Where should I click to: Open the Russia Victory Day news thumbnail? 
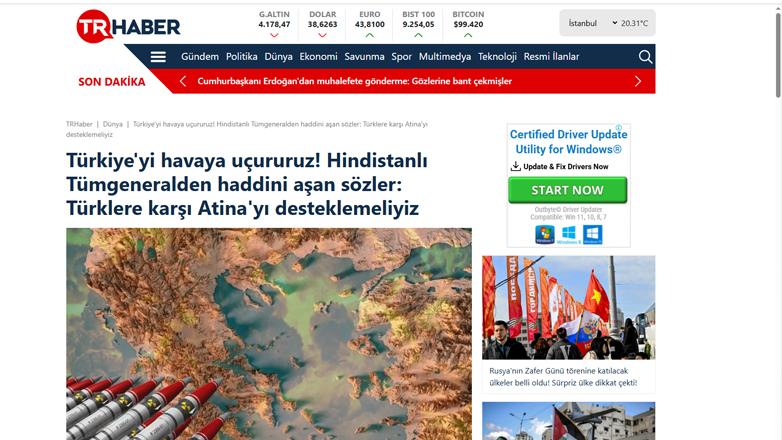click(x=568, y=307)
